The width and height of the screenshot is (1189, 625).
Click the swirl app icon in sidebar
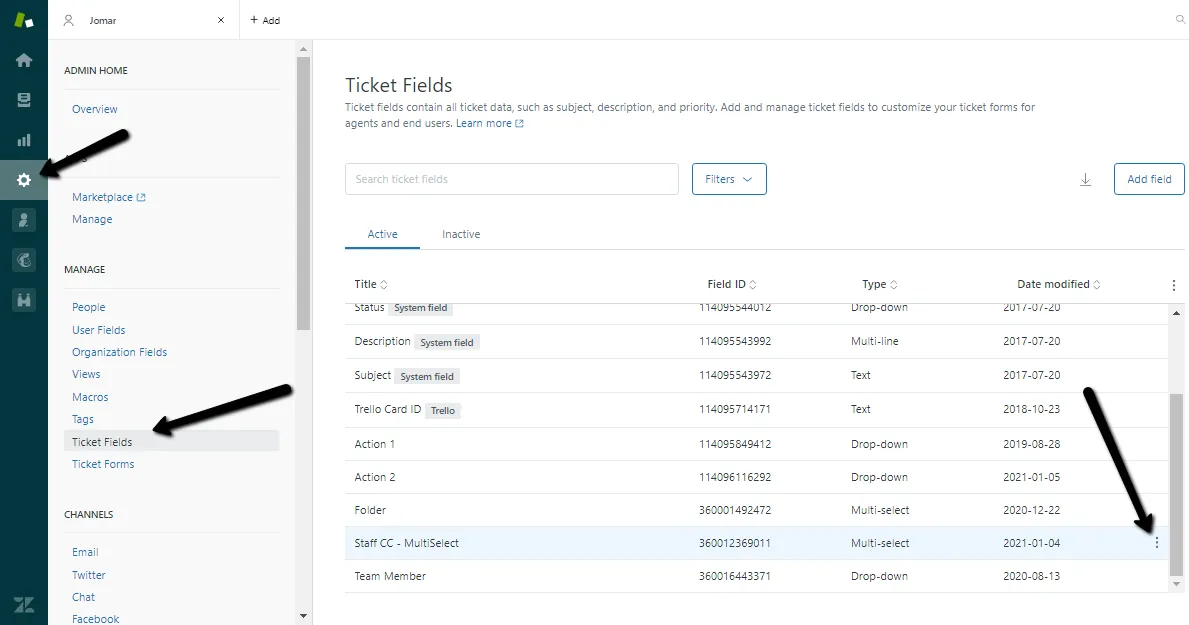(24, 260)
